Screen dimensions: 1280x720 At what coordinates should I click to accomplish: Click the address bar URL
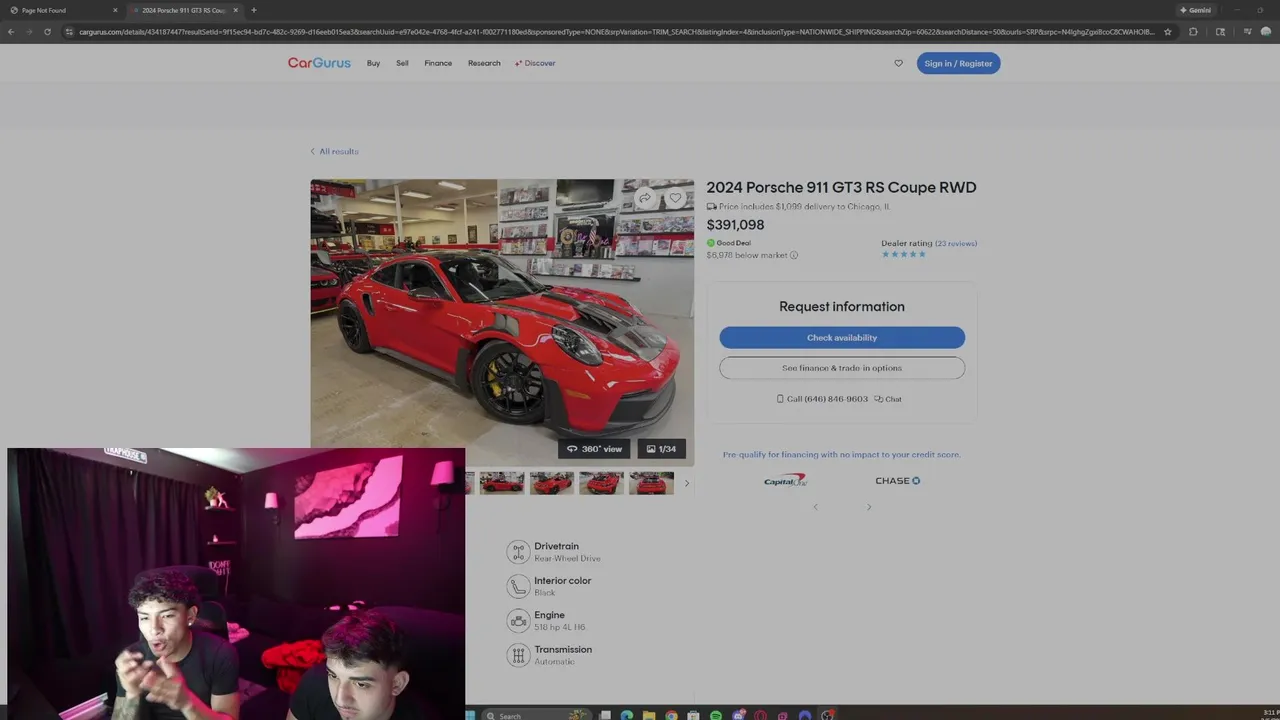tap(616, 32)
